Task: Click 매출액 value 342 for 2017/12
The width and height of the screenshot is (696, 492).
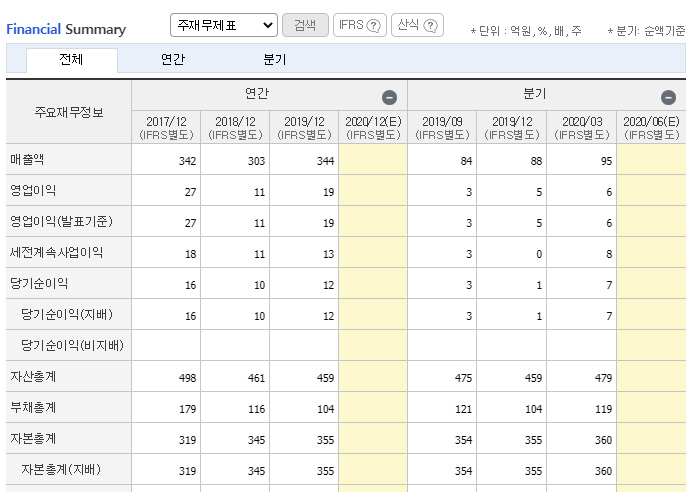Action: coord(187,161)
